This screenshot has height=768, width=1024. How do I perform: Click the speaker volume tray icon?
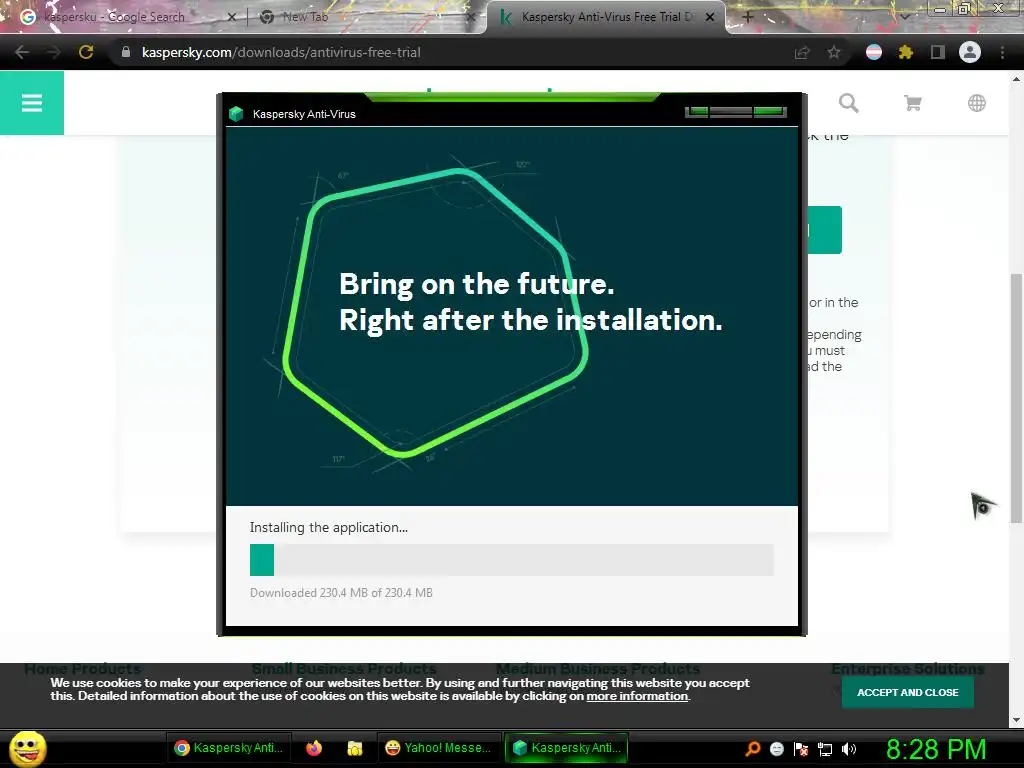[849, 748]
